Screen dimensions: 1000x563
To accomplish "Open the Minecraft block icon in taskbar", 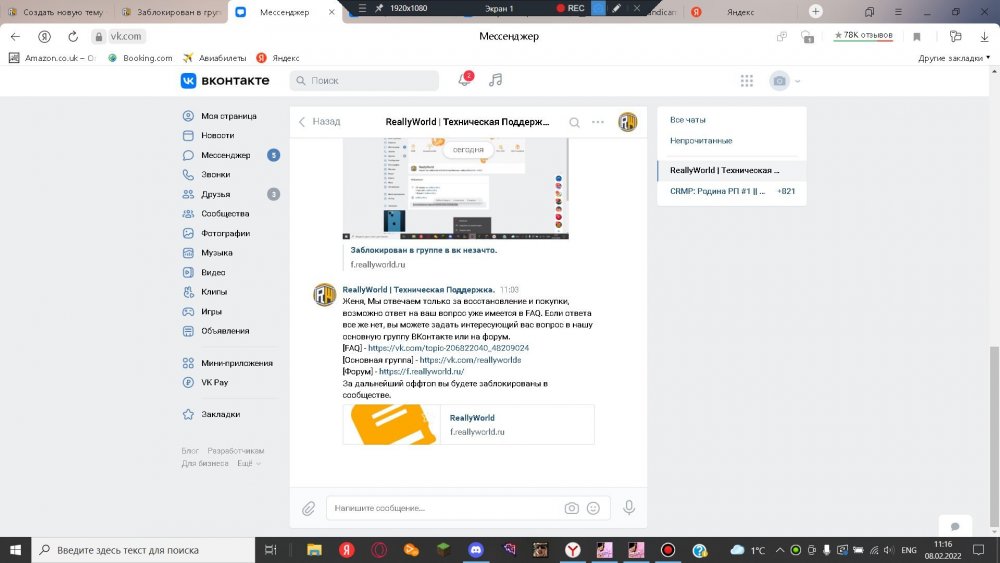I will (x=443, y=550).
